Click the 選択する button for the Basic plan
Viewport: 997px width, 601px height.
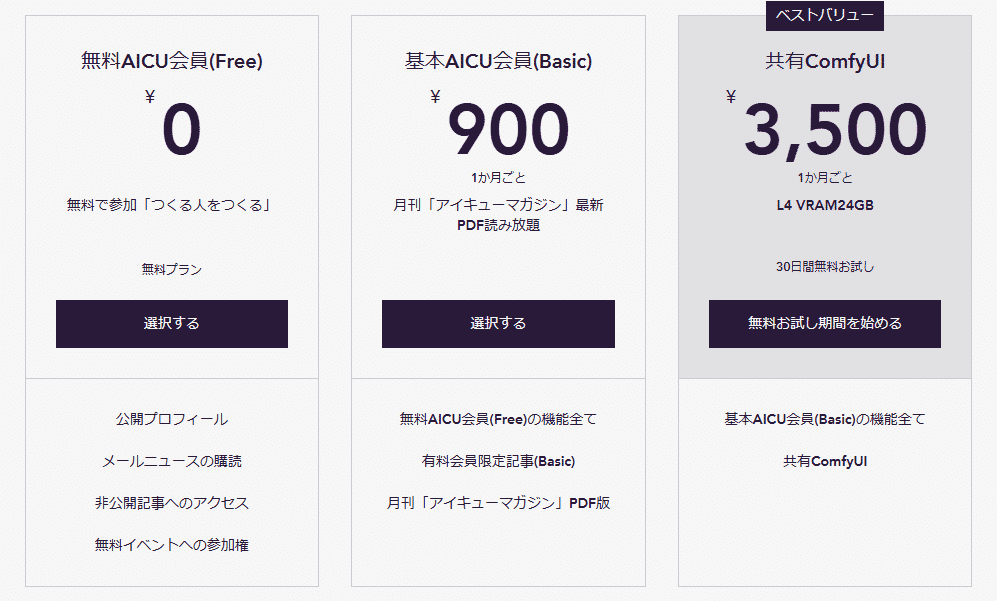pyautogui.click(x=497, y=323)
